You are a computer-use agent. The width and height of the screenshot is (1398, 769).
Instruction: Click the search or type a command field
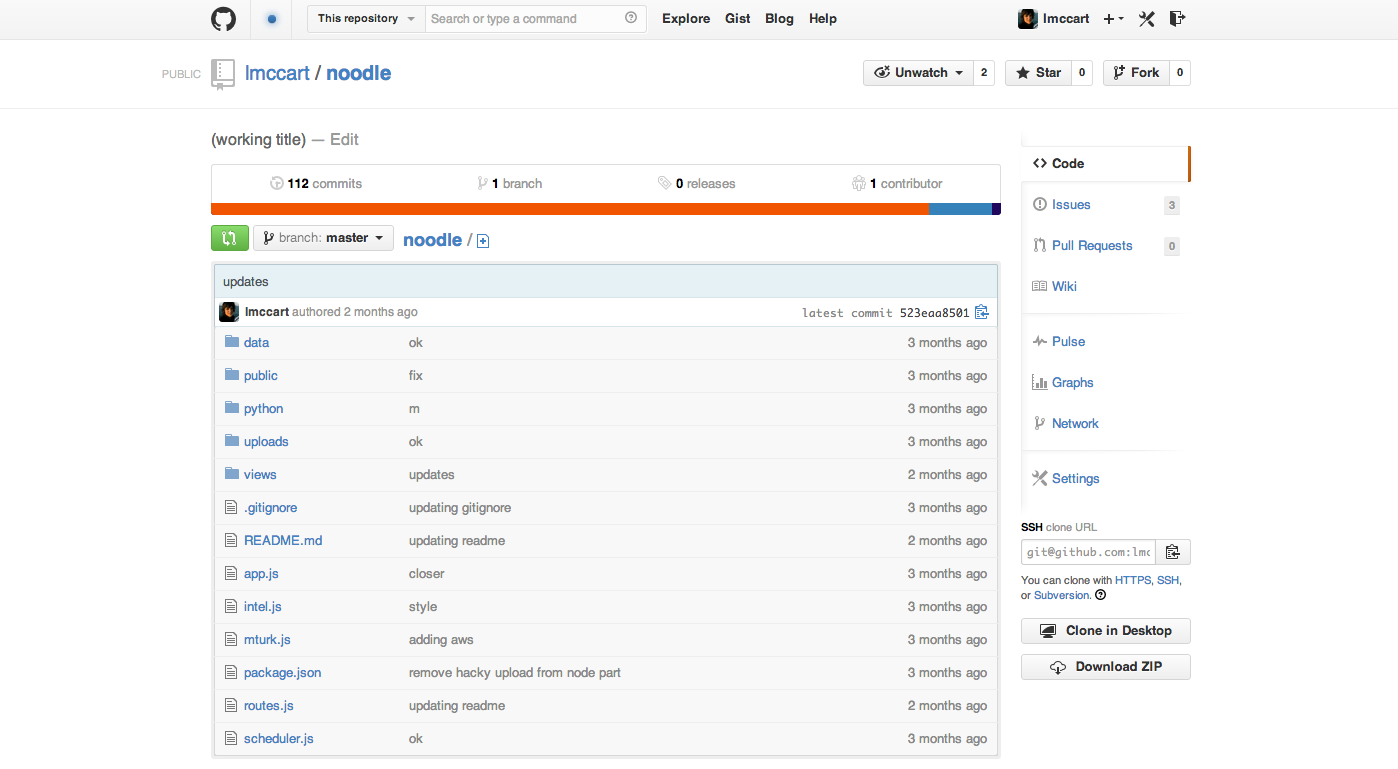[535, 18]
